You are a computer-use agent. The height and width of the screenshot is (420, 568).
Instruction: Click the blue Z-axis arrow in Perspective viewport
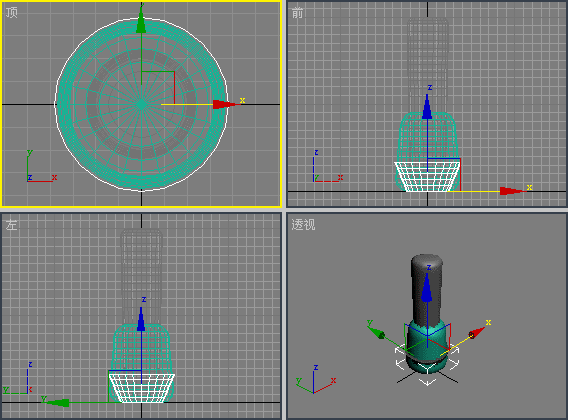(427, 288)
